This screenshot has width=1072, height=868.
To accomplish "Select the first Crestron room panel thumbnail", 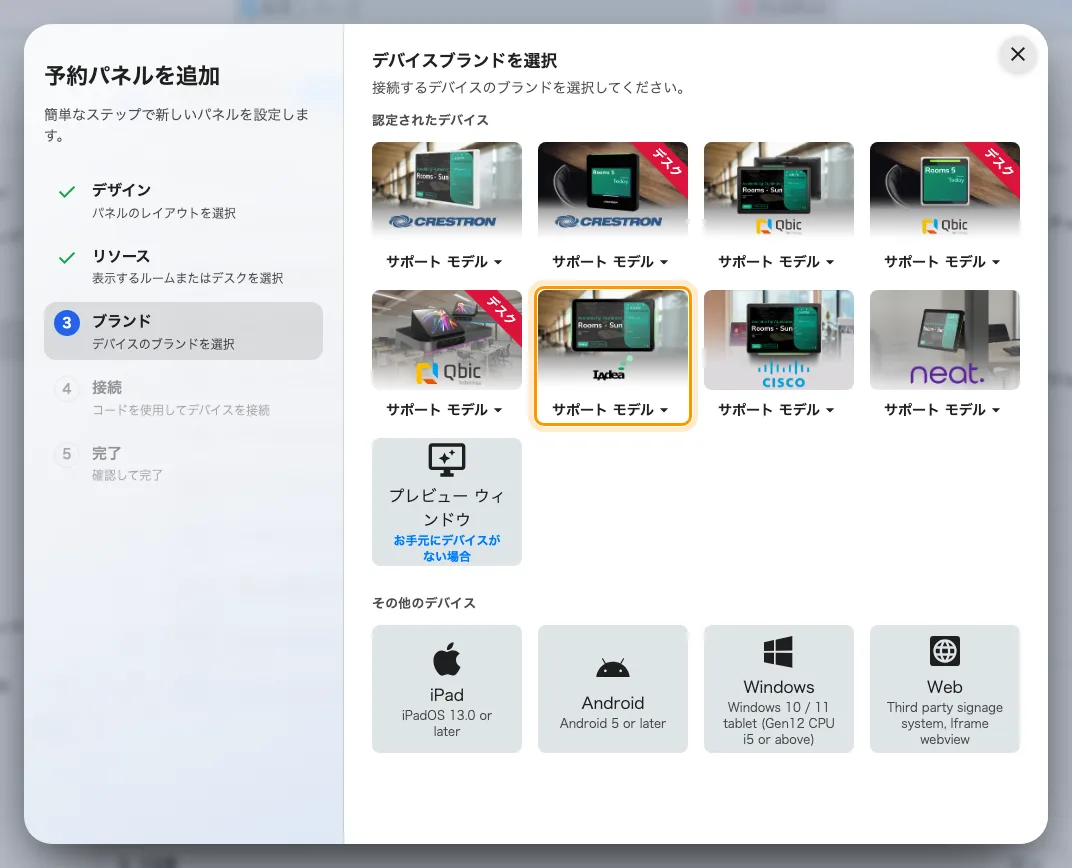I will tap(446, 189).
